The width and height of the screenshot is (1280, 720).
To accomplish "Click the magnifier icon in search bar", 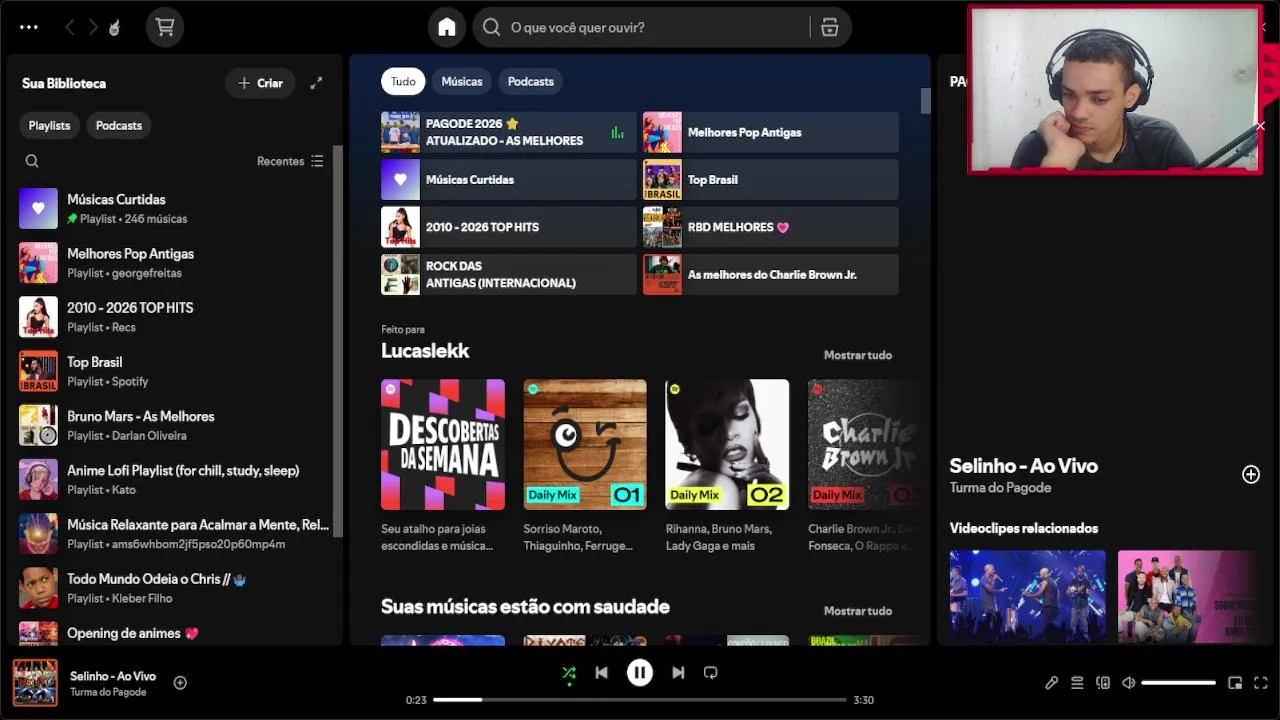I will click(491, 27).
